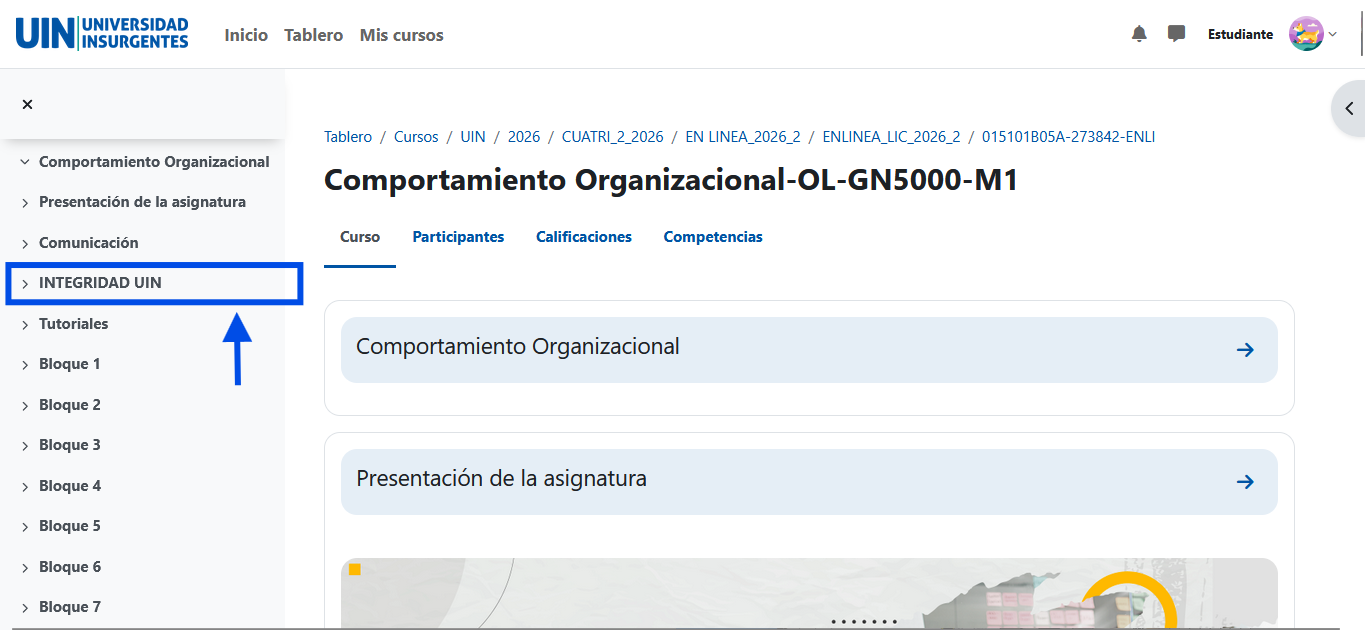
Task: Open the Competencias tab
Action: tap(712, 237)
